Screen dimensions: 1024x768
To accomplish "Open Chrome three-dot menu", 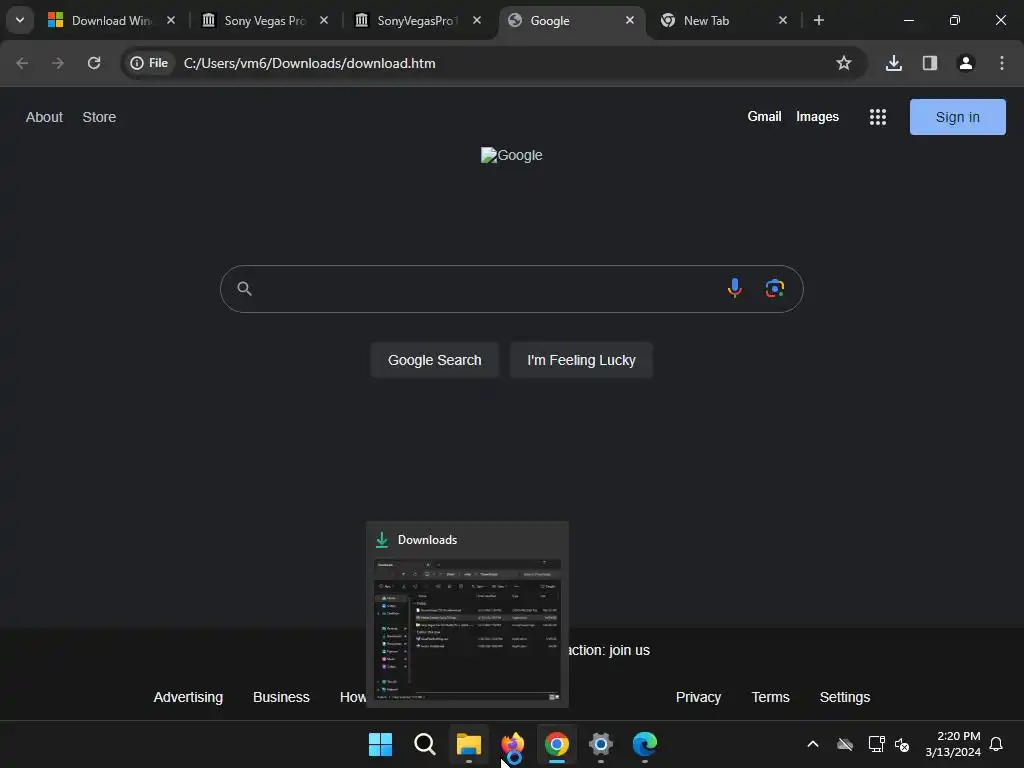I will pos(1002,63).
